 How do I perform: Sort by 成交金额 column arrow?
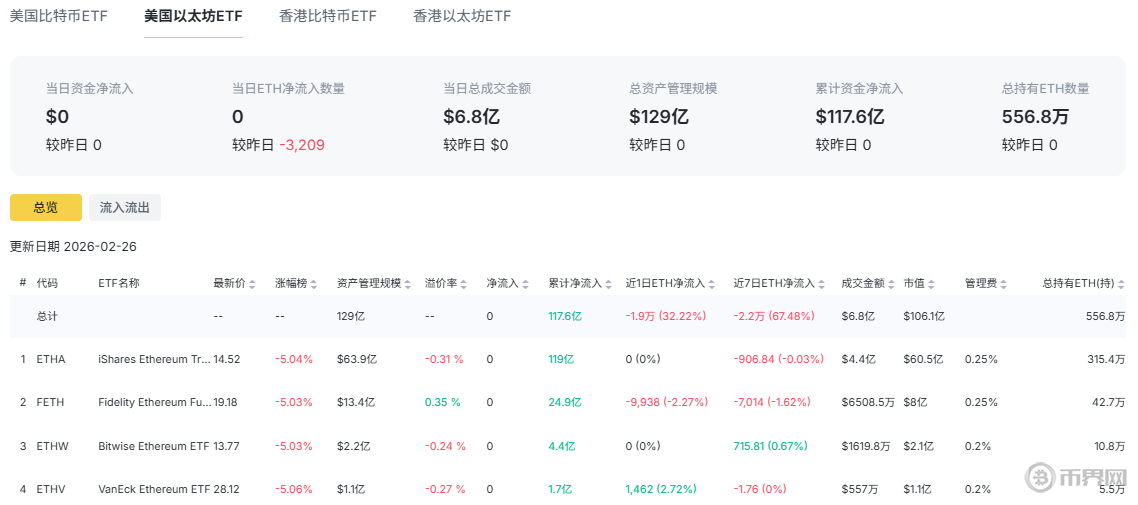[889, 284]
